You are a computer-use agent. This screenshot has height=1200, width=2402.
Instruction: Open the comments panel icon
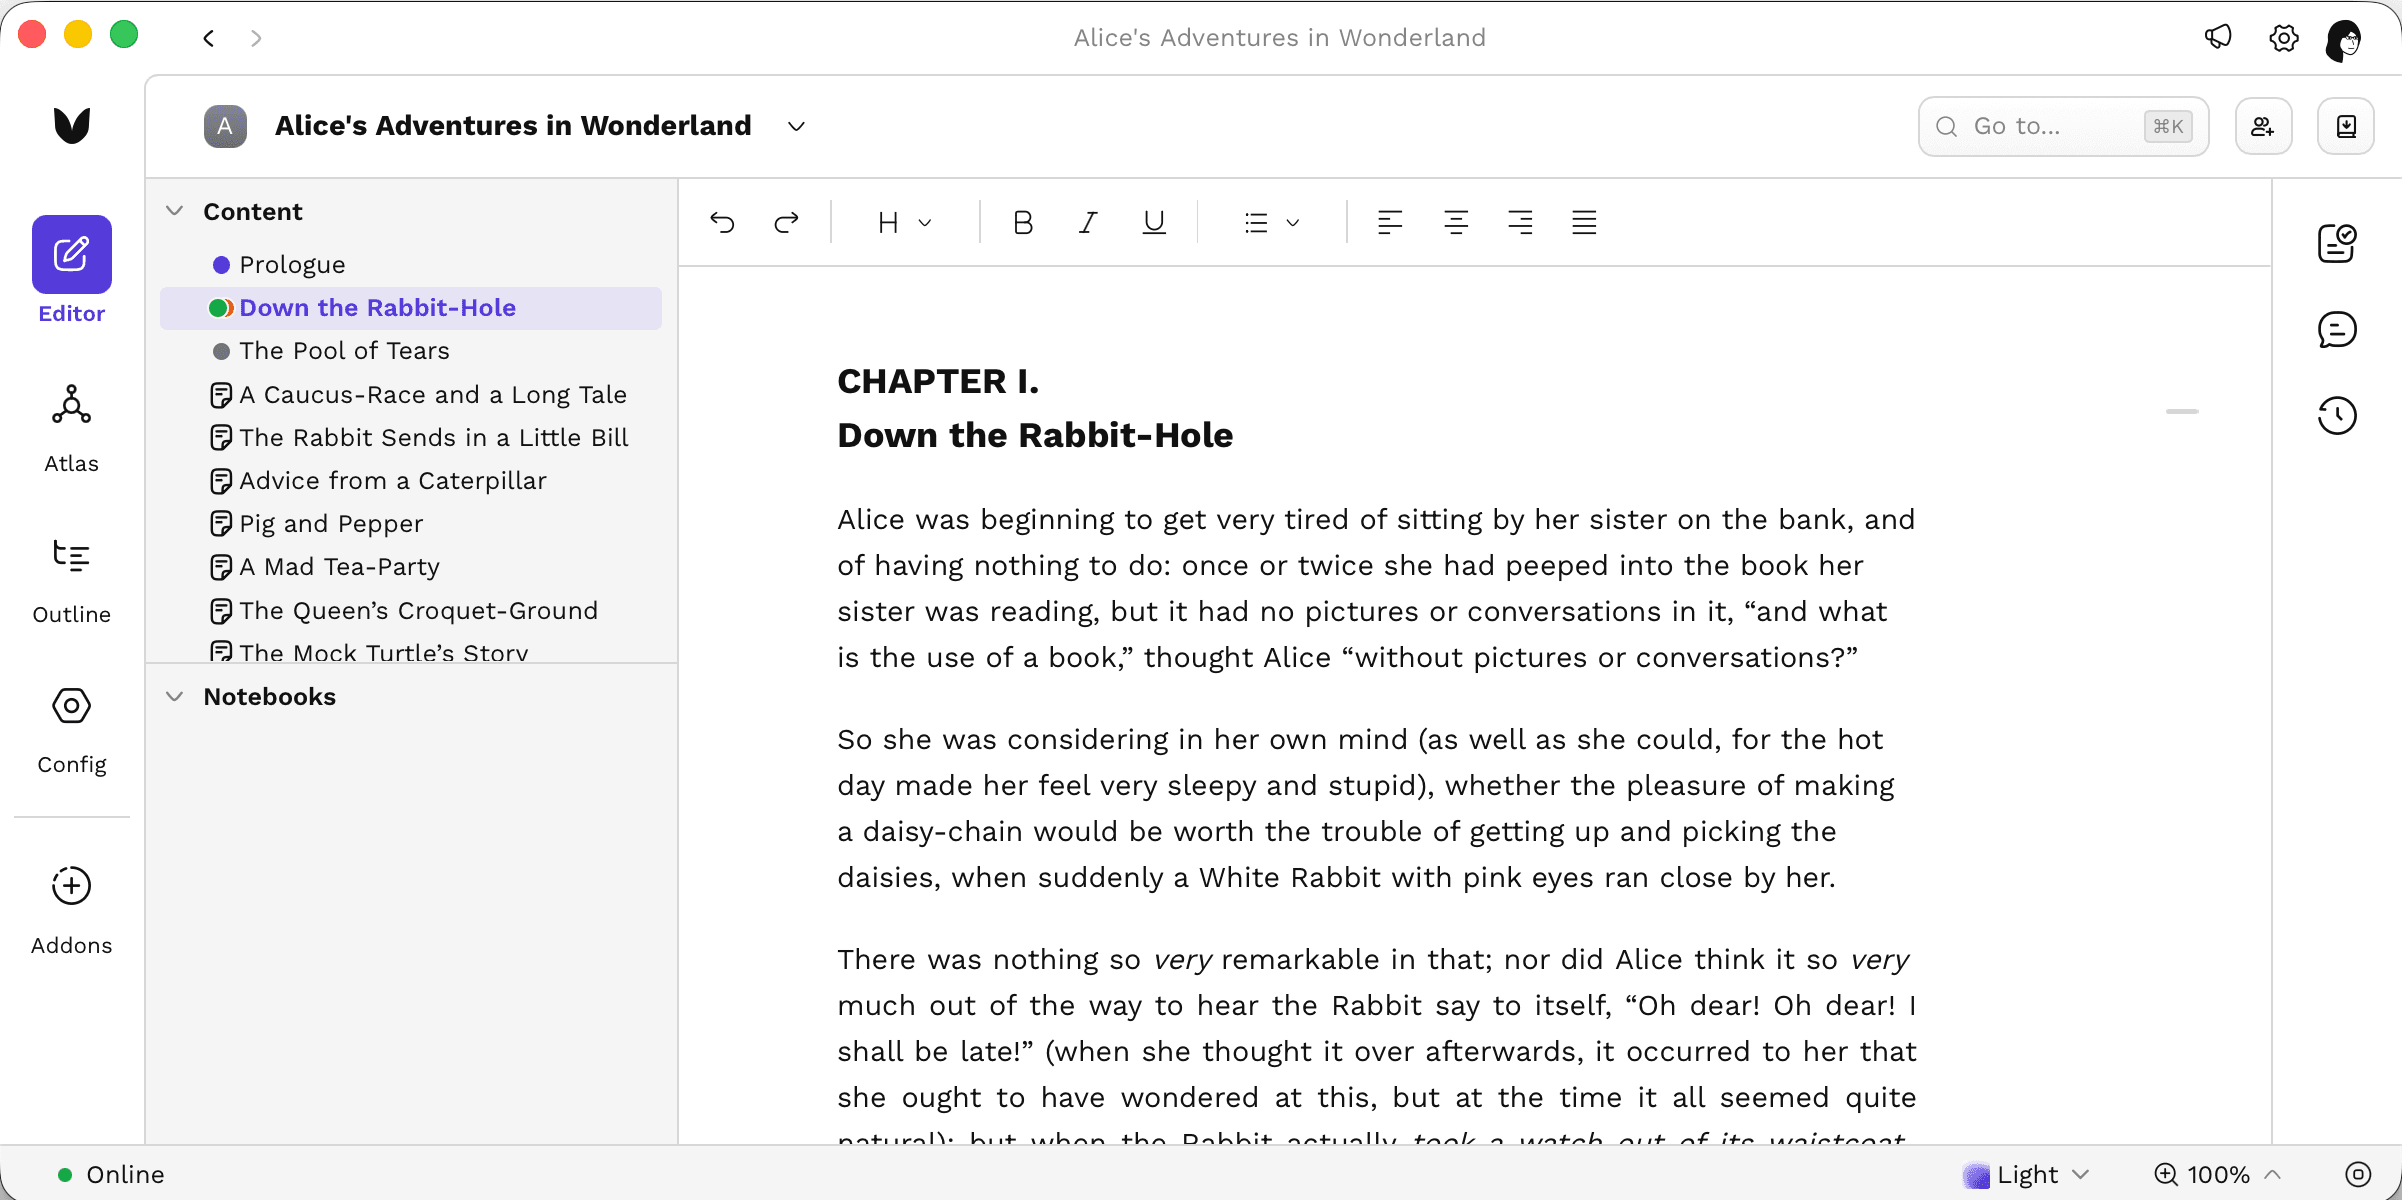[2337, 329]
